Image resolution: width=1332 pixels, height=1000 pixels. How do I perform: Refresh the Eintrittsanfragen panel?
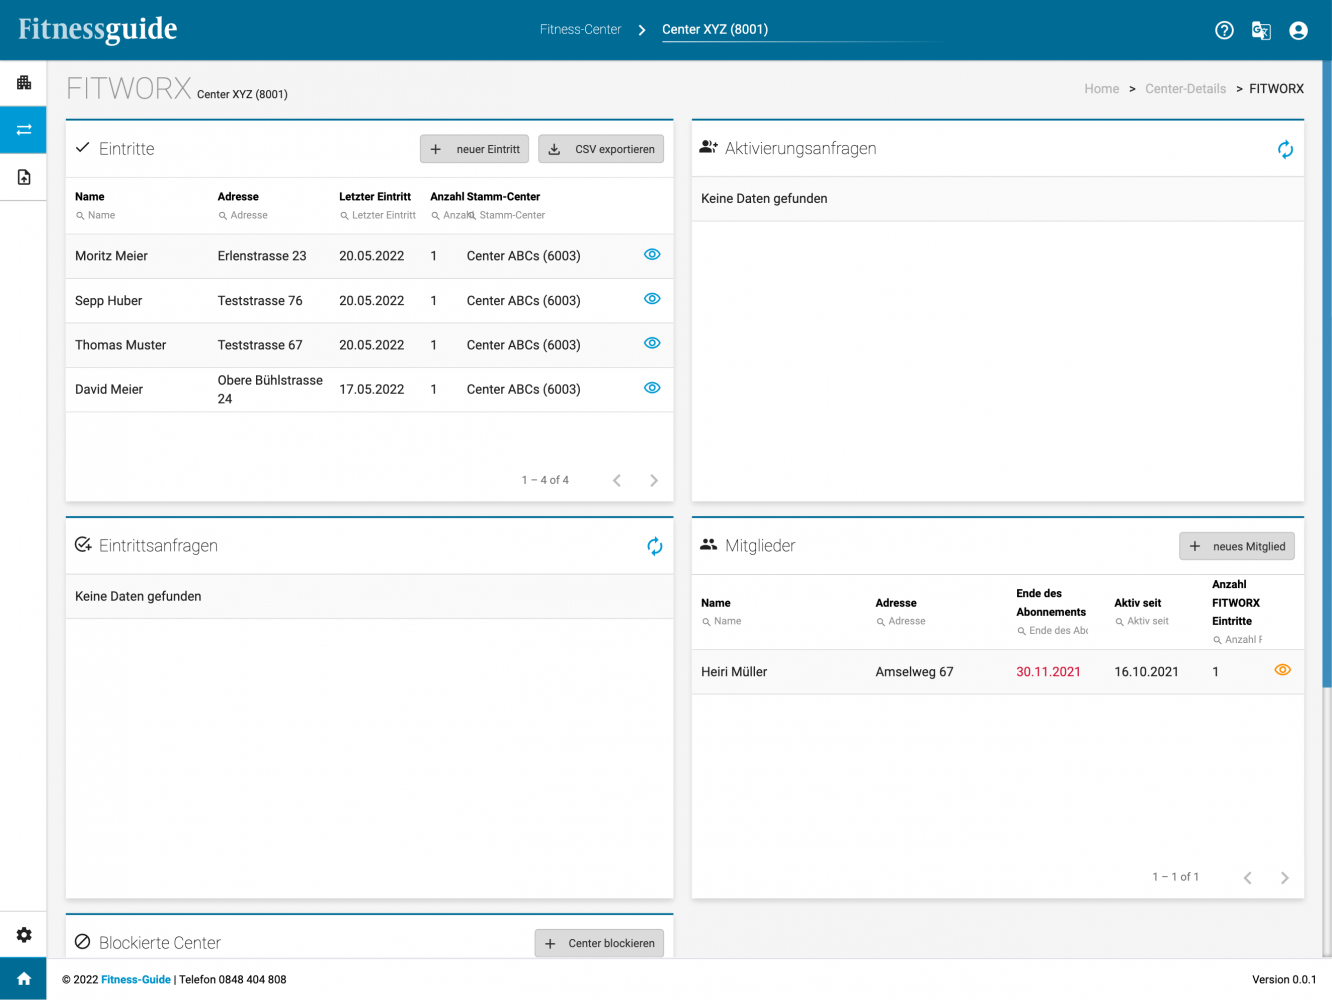pos(654,546)
